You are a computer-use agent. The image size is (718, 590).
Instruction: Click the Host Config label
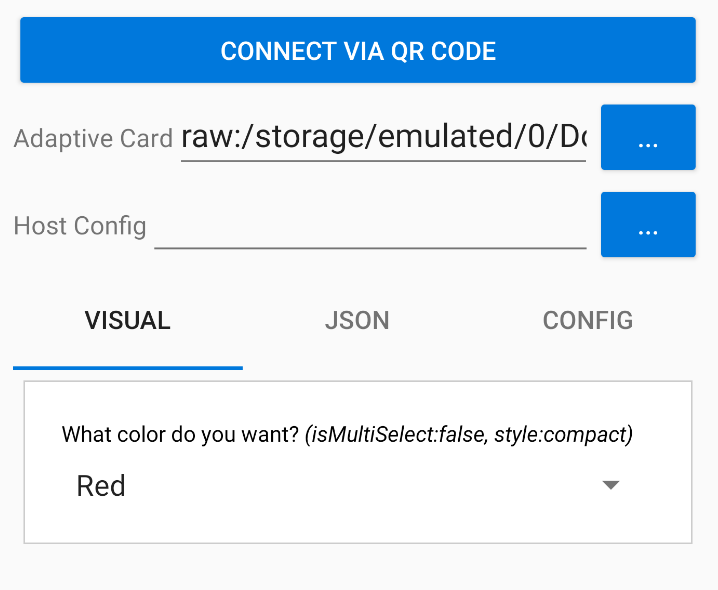coord(80,226)
